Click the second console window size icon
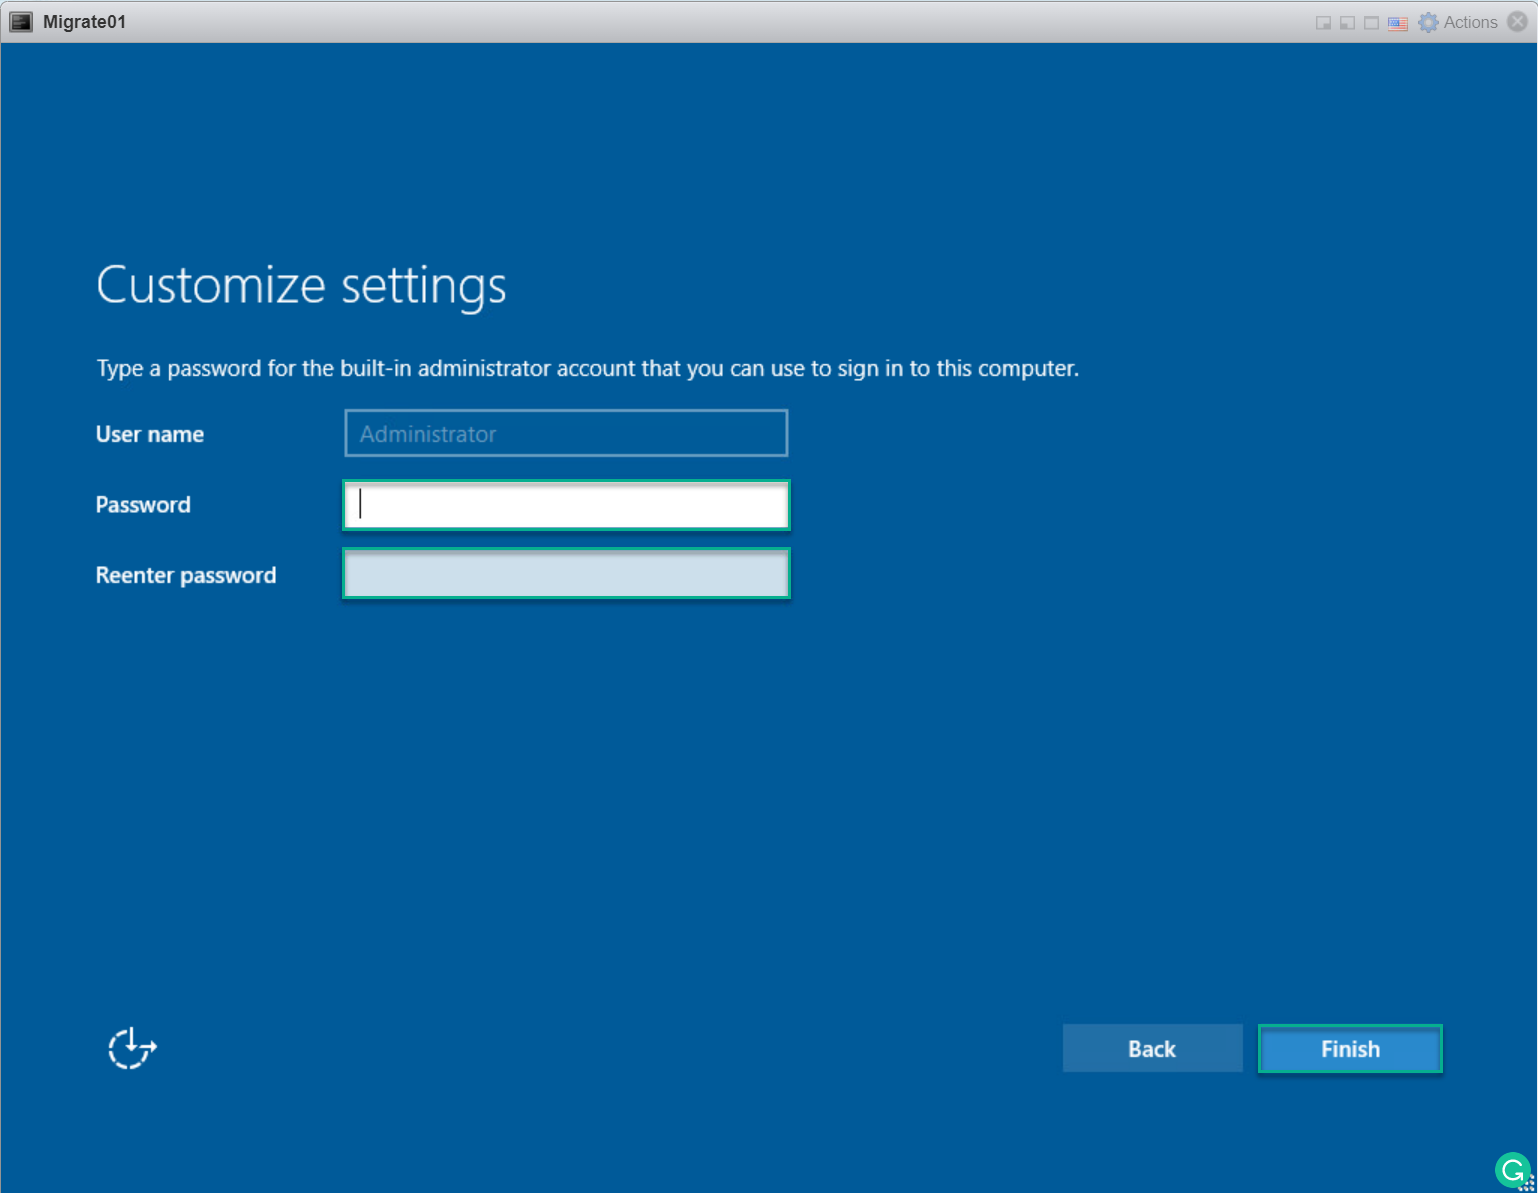This screenshot has height=1193, width=1538. click(x=1347, y=23)
